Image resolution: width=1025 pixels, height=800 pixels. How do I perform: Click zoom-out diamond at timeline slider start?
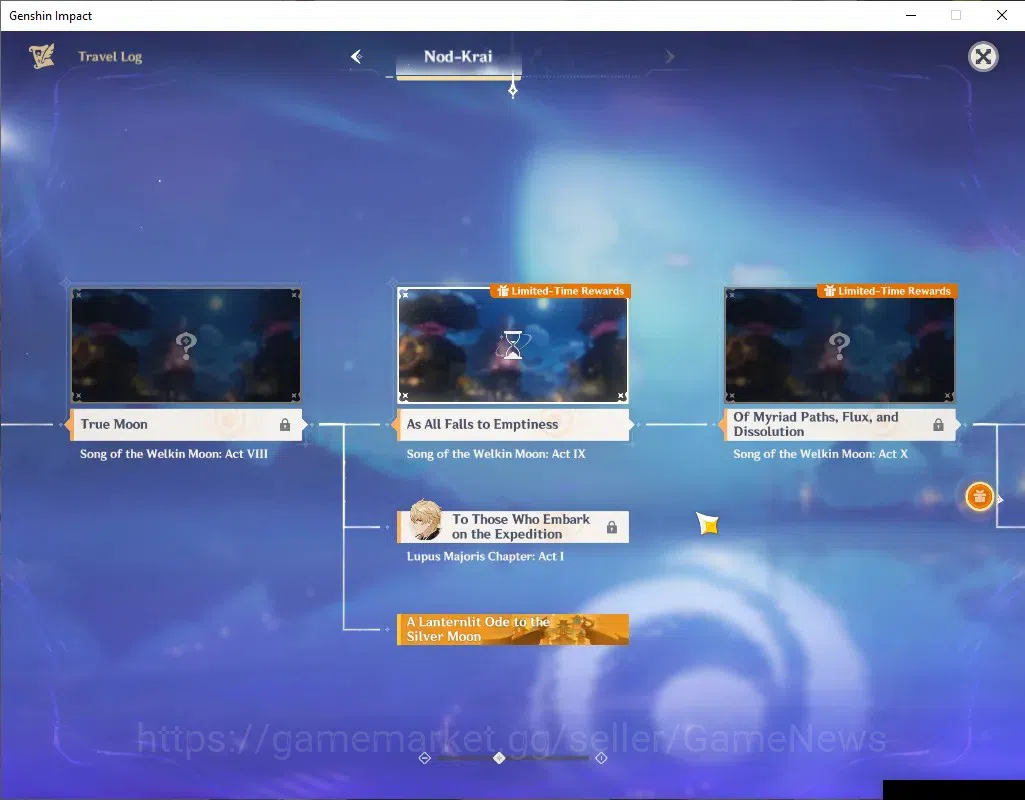[x=424, y=758]
